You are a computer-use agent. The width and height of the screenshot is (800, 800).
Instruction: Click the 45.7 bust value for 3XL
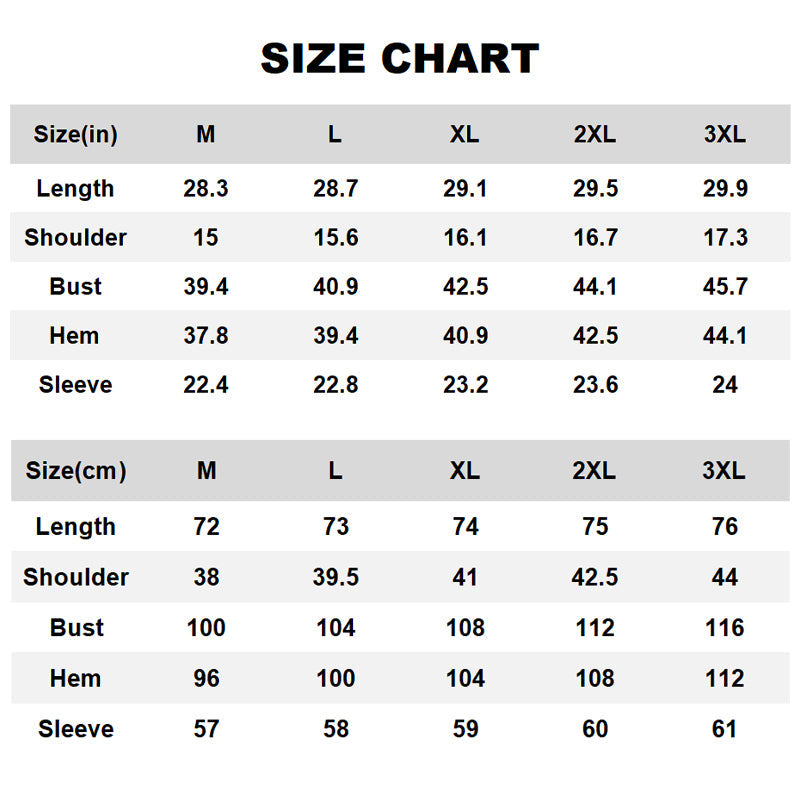[725, 286]
